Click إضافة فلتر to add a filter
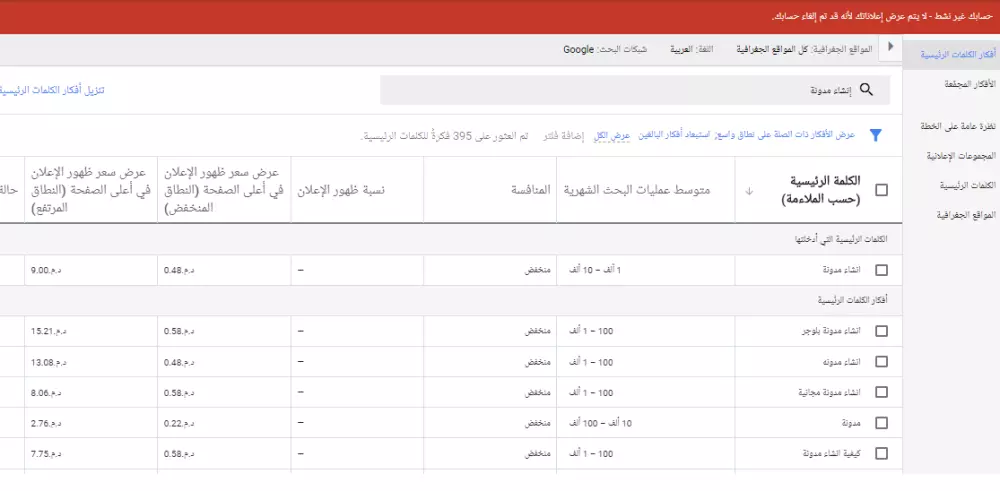 coord(564,136)
